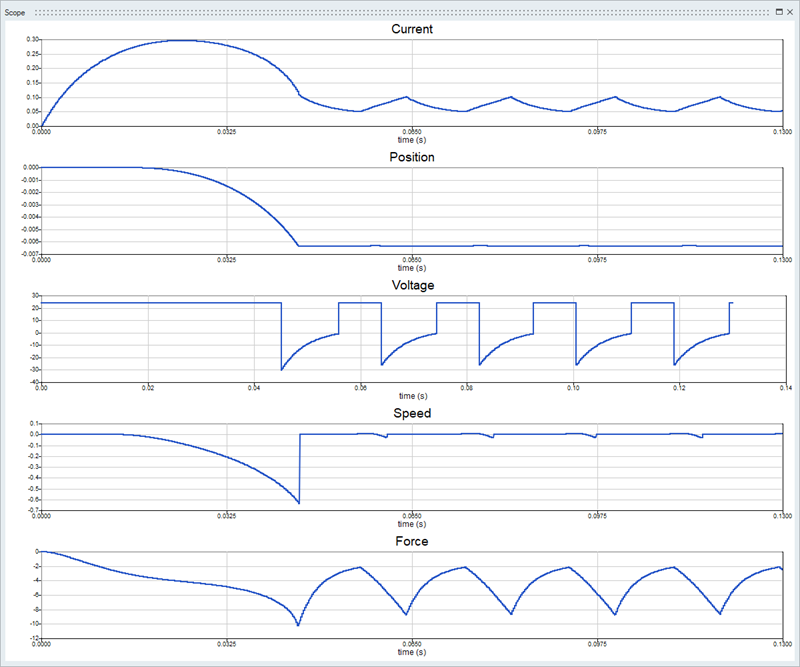
Task: Select the Force plot title
Action: 411,541
